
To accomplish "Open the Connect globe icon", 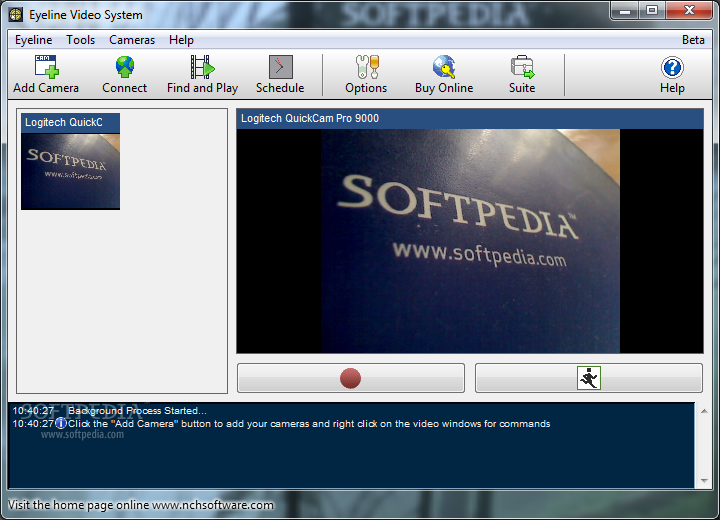I will click(124, 67).
